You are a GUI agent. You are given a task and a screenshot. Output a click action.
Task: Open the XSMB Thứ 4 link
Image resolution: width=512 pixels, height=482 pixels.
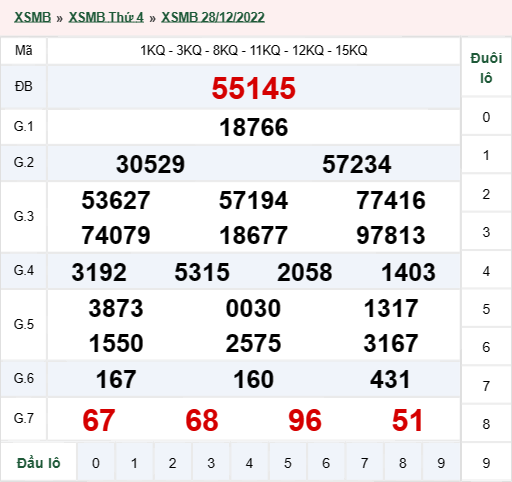(106, 17)
